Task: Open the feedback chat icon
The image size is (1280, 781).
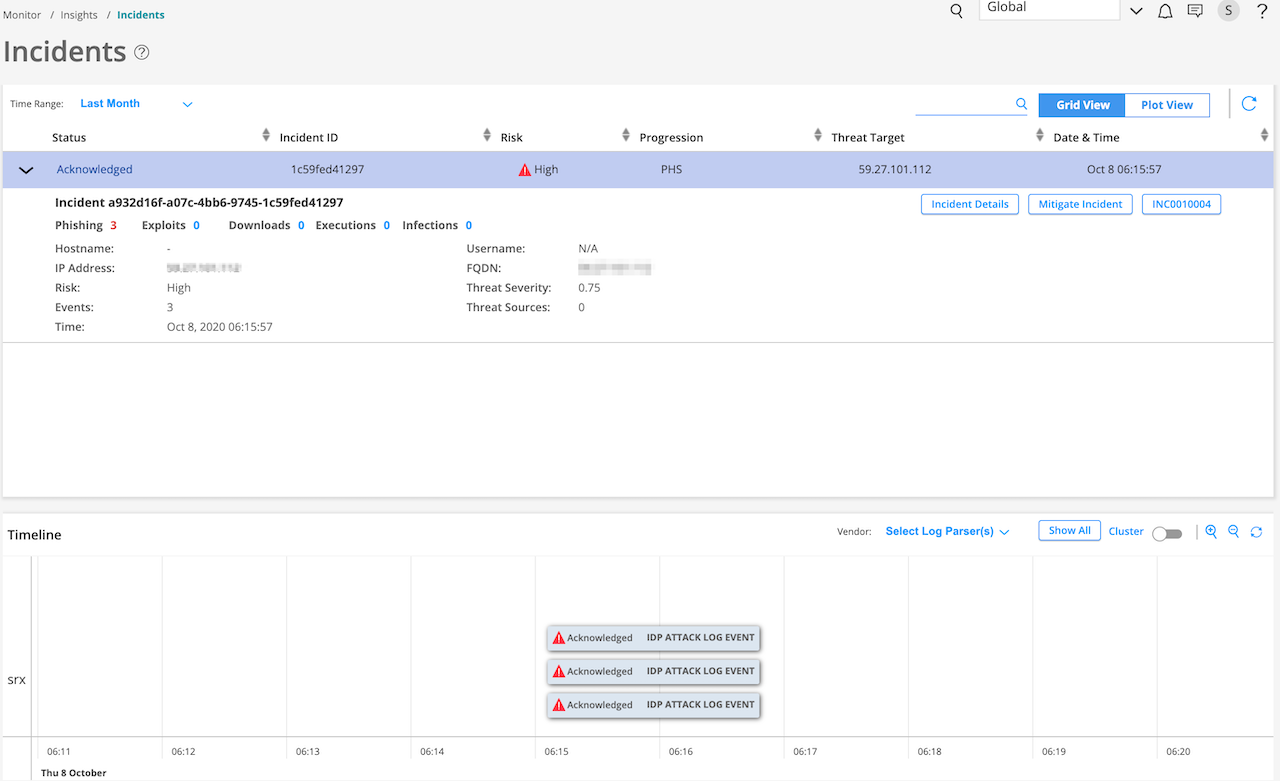Action: click(x=1195, y=11)
